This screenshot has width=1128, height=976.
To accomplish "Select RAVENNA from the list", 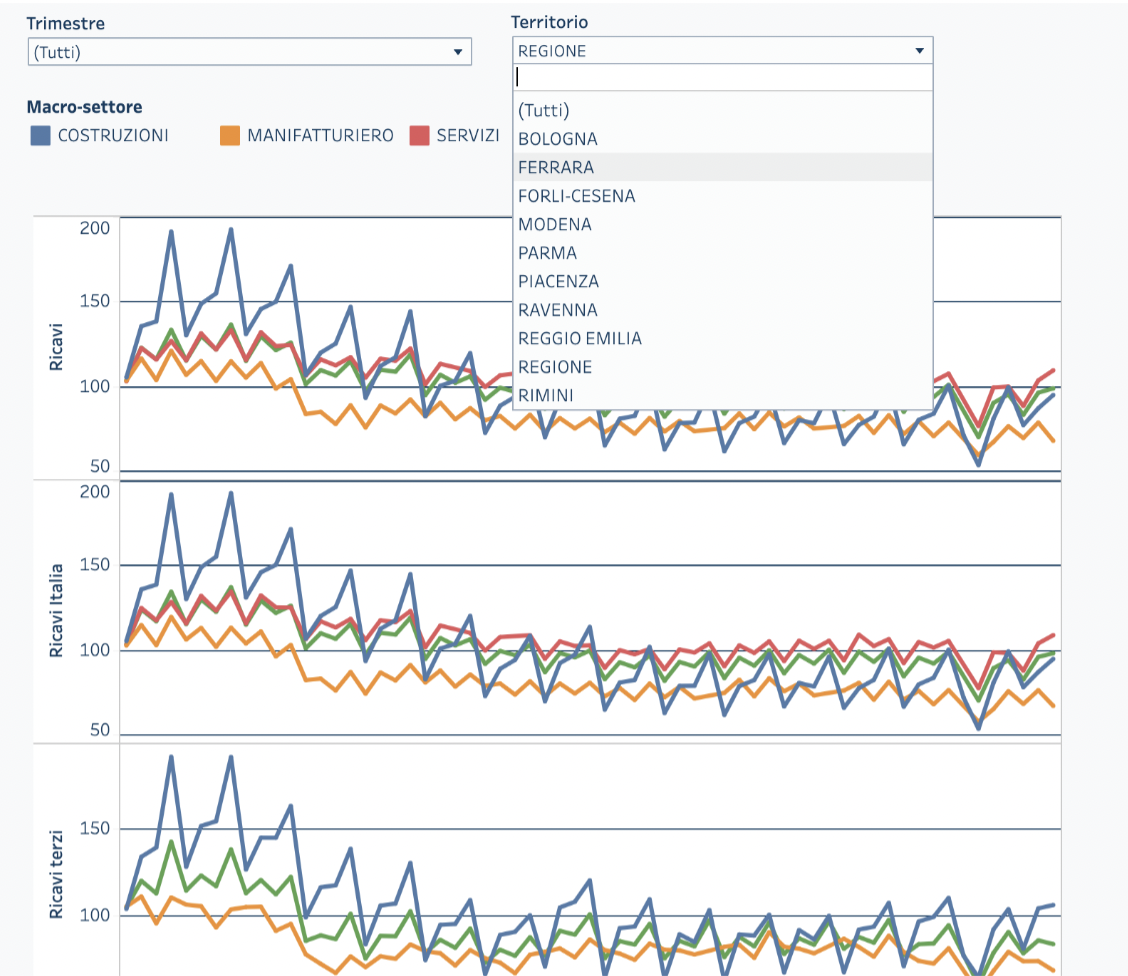I will pyautogui.click(x=722, y=310).
